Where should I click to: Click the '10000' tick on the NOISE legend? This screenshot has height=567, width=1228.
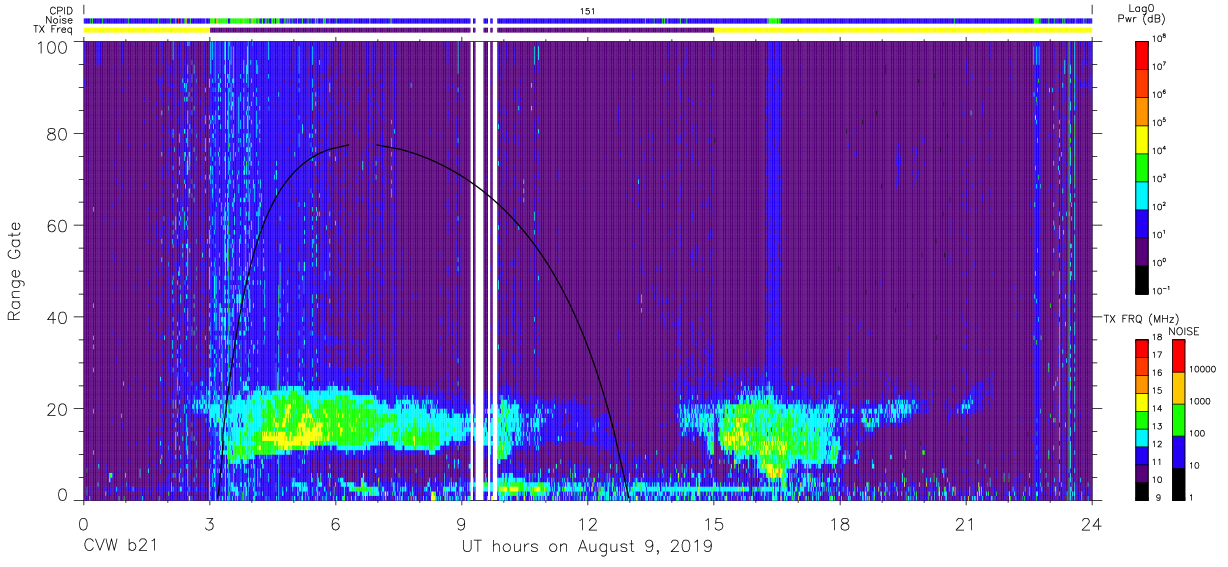pos(1203,370)
